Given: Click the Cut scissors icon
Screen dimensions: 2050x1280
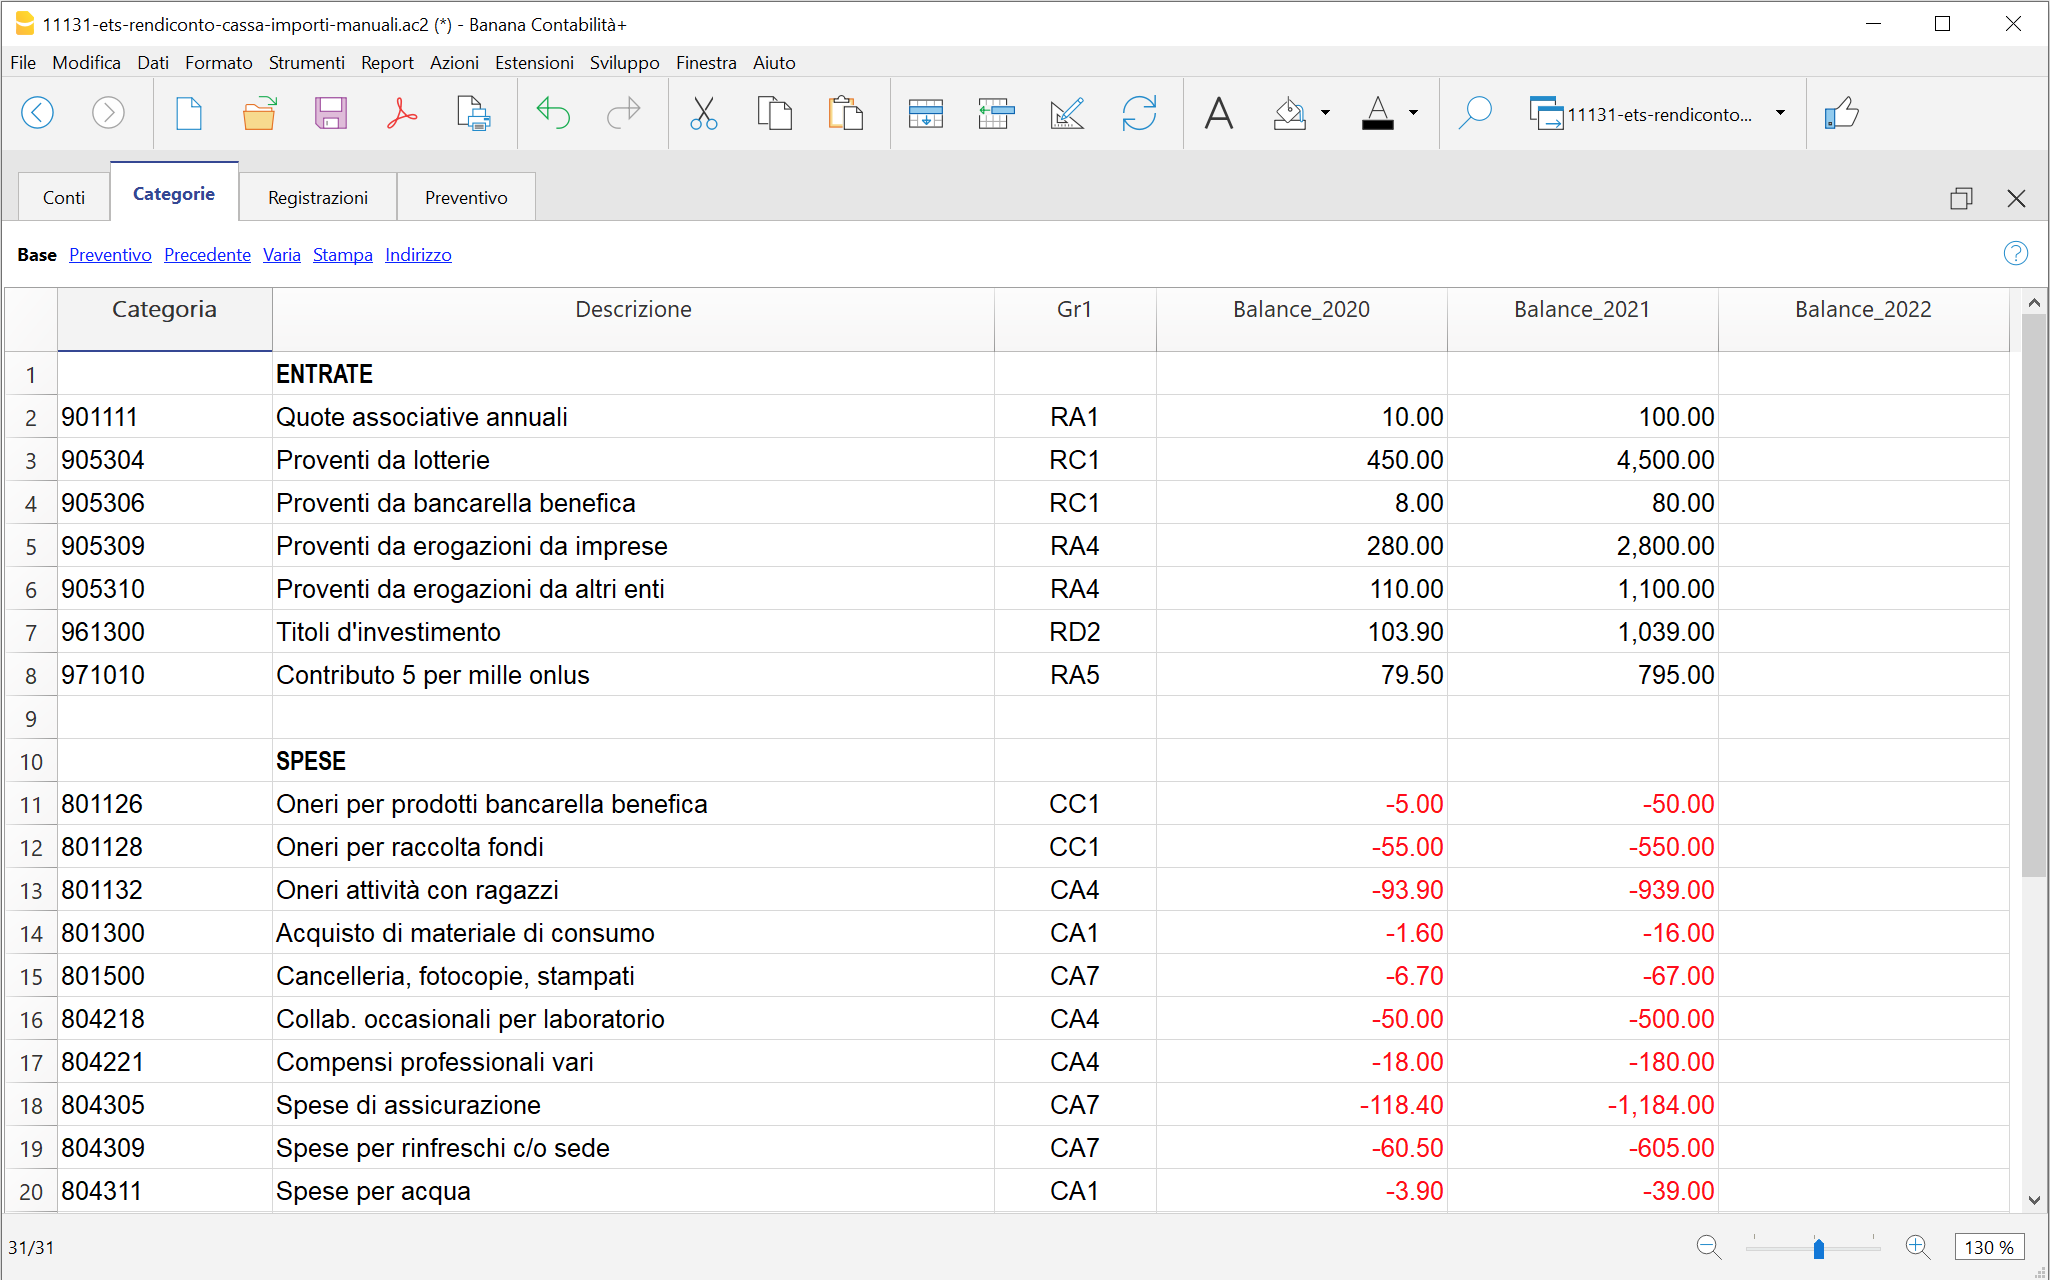Looking at the screenshot, I should point(704,113).
